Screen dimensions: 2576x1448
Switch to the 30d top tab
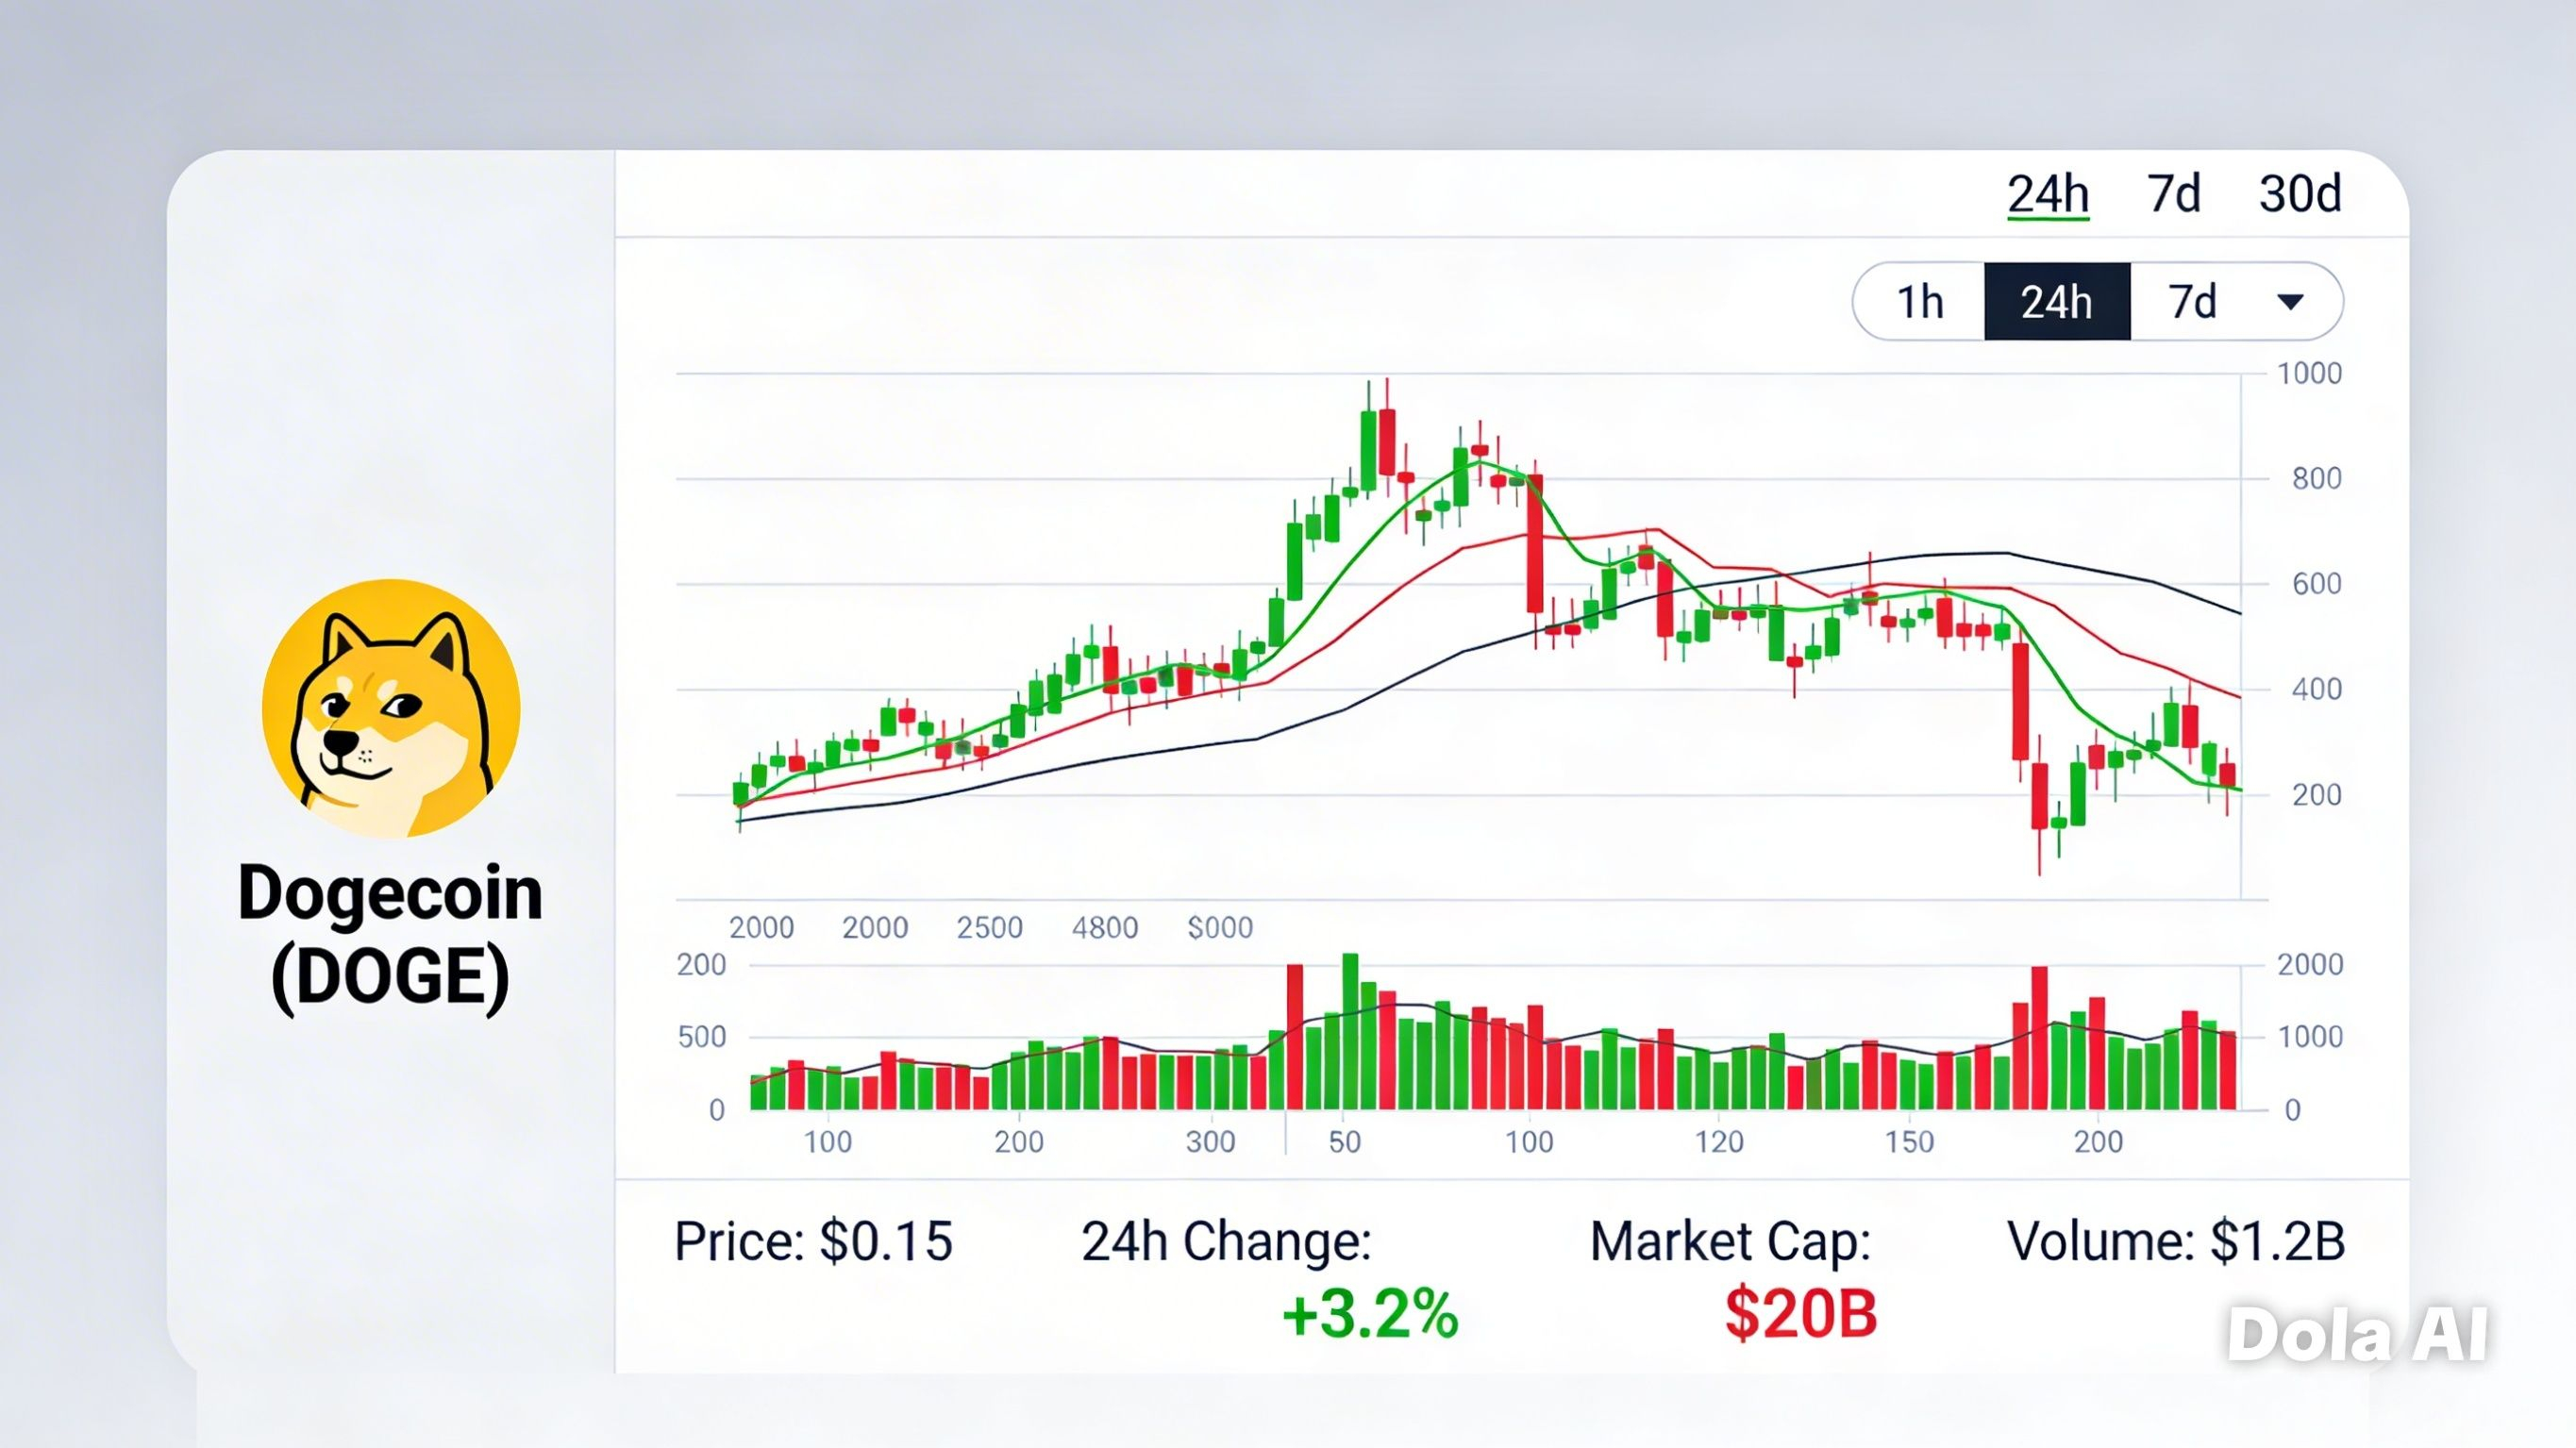2300,193
